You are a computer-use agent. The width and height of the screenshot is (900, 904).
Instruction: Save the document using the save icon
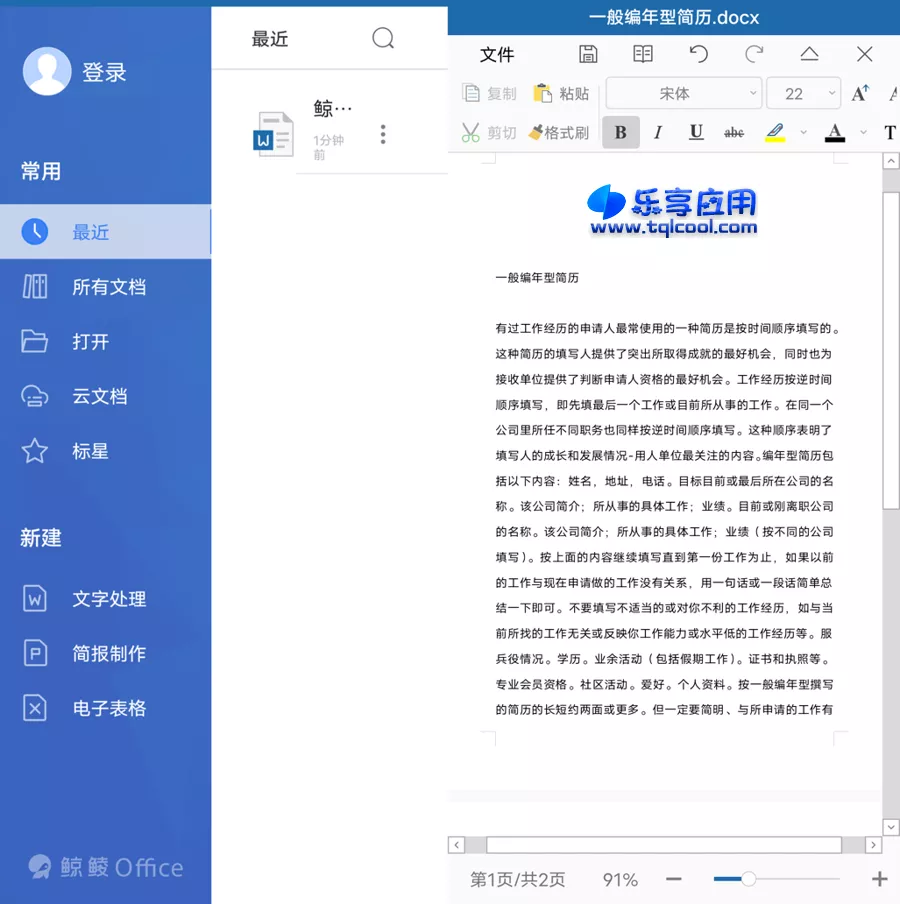point(588,54)
